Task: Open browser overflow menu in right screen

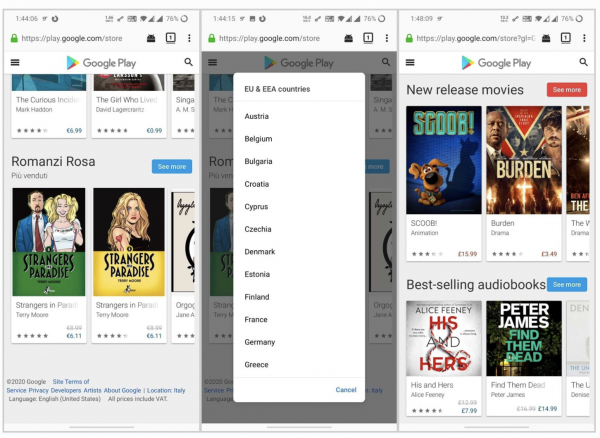Action: (584, 38)
